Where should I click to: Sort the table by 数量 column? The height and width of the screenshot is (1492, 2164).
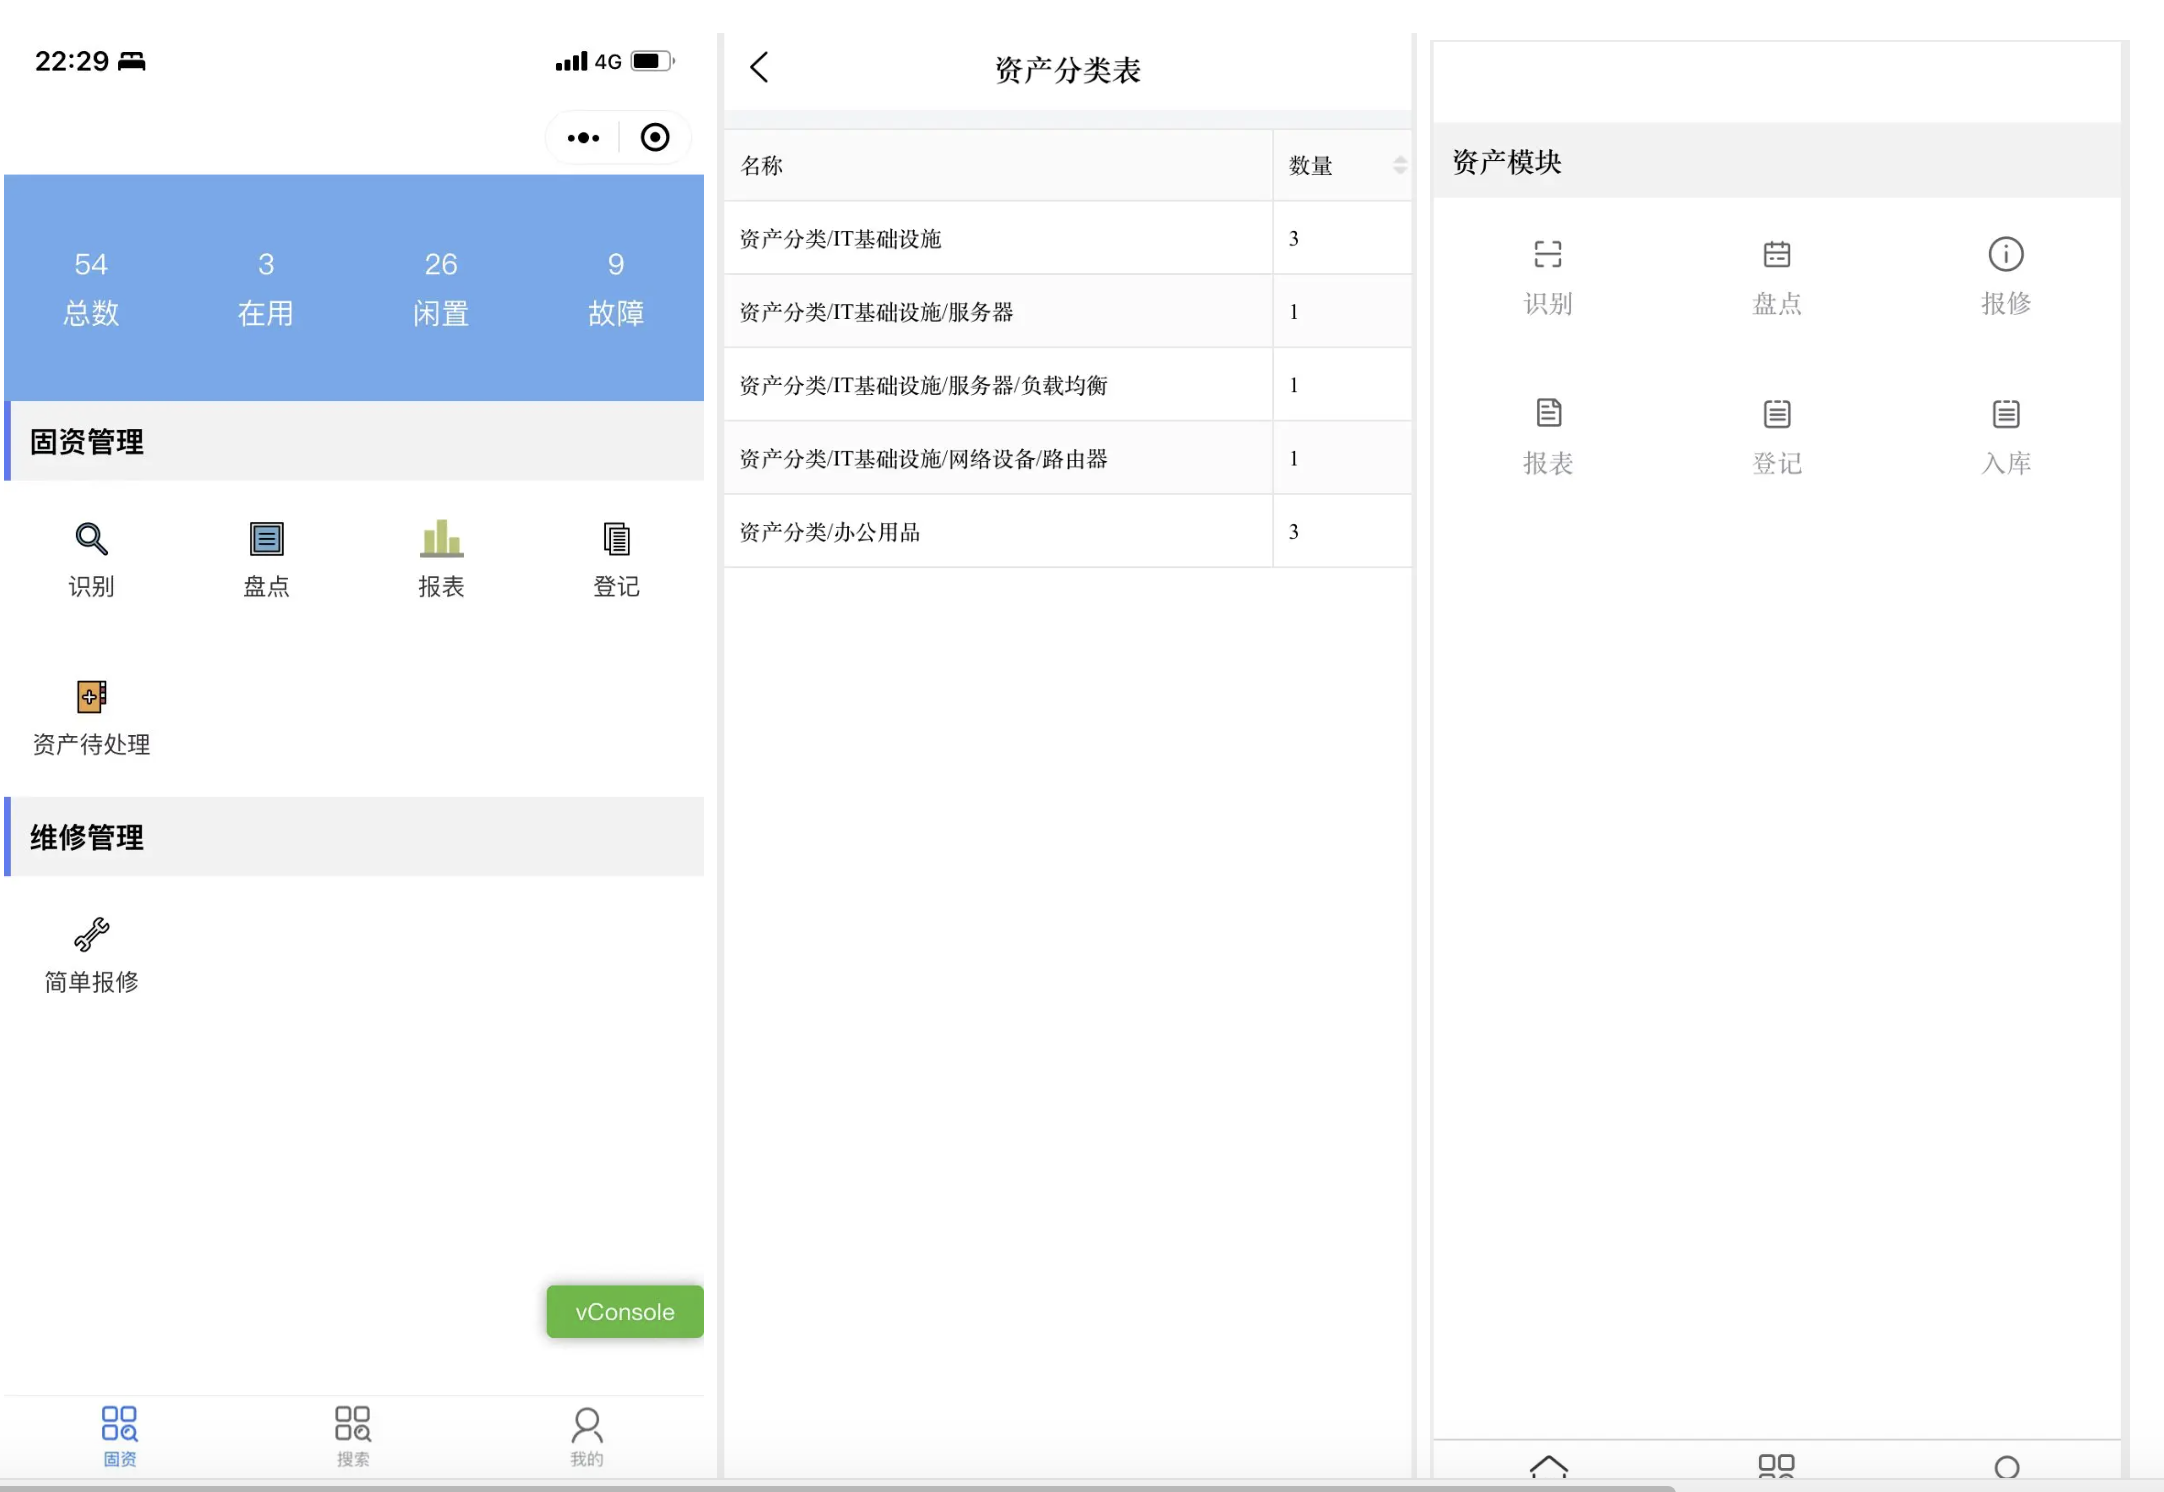coord(1399,165)
